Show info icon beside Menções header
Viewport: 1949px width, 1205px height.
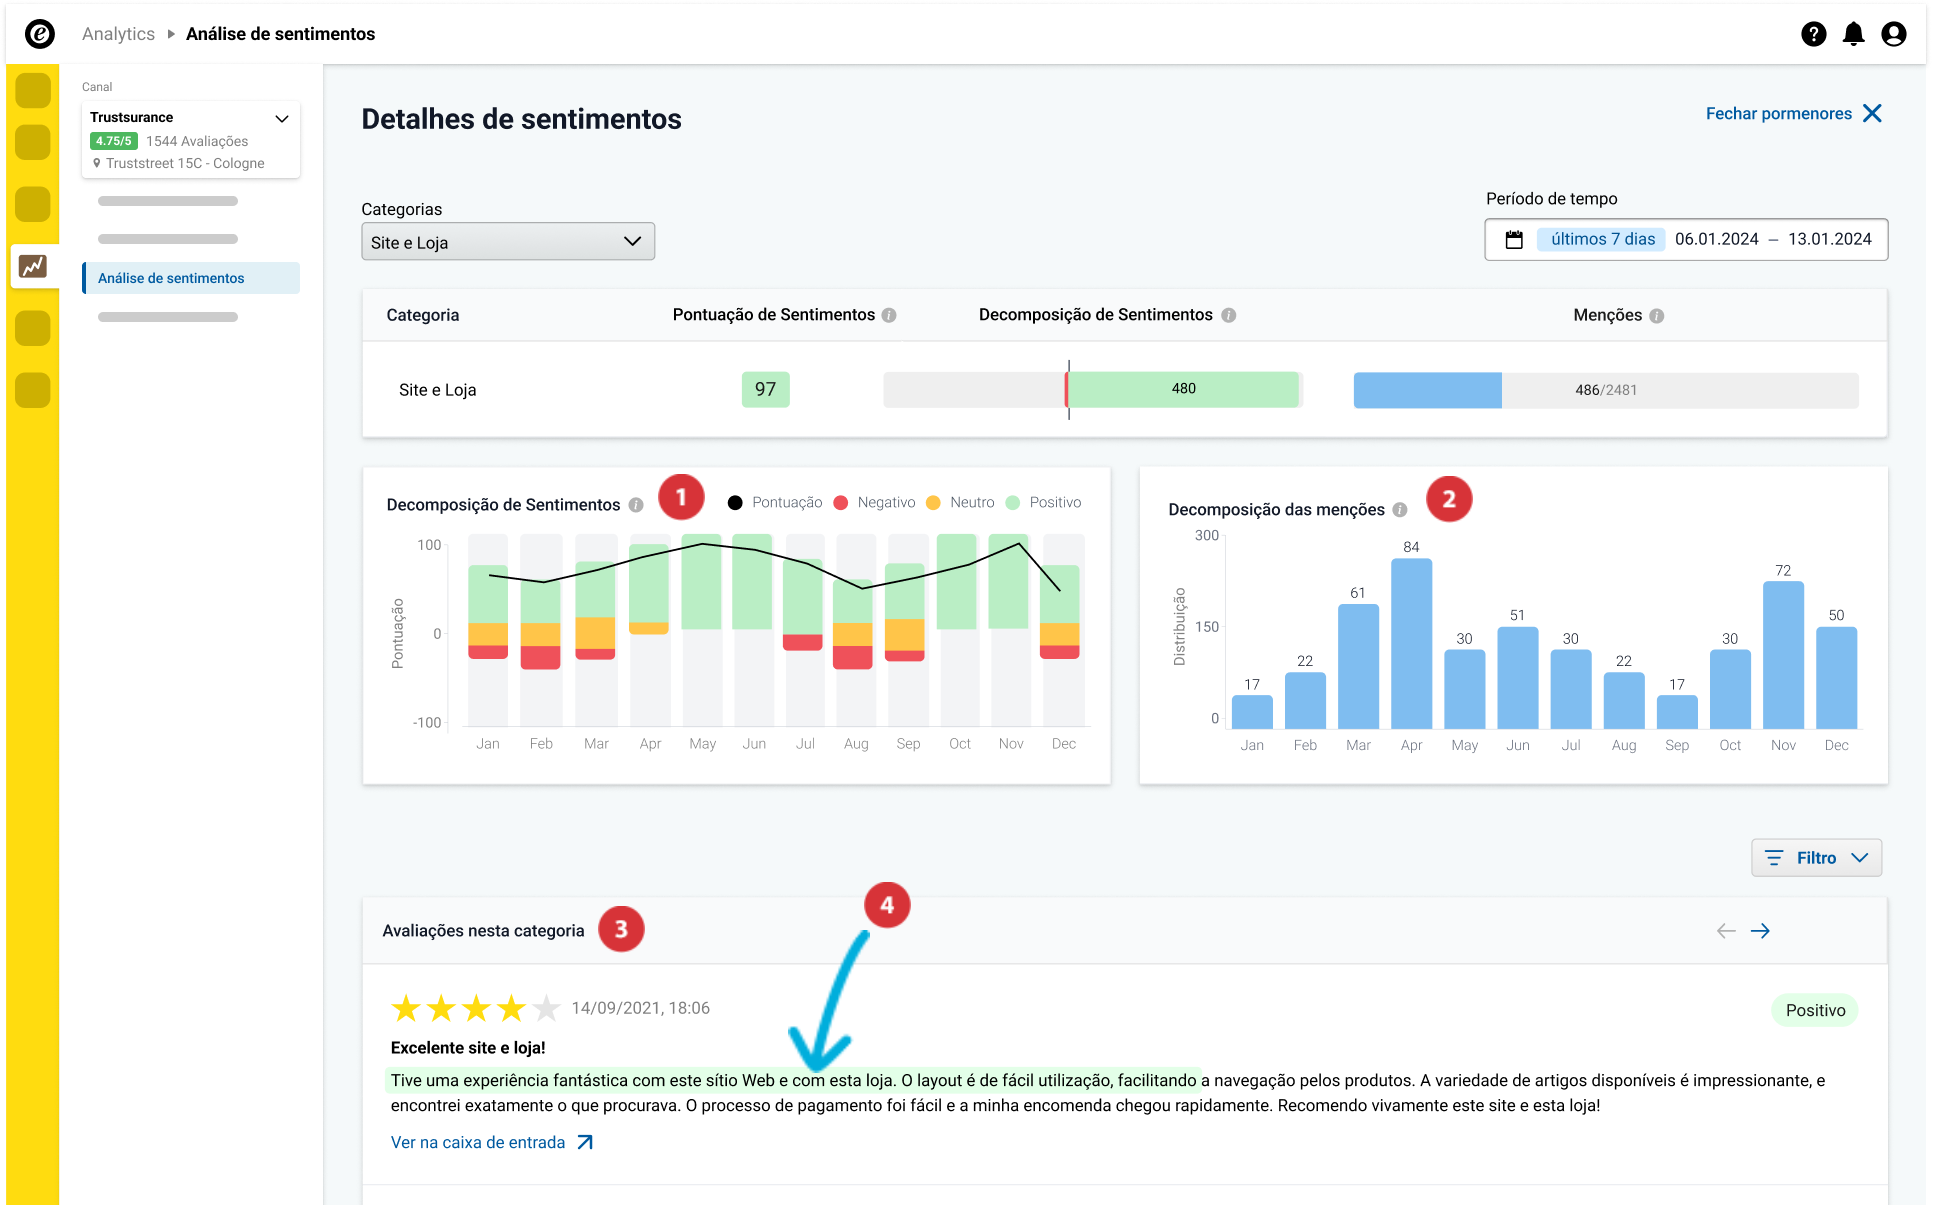[1657, 316]
